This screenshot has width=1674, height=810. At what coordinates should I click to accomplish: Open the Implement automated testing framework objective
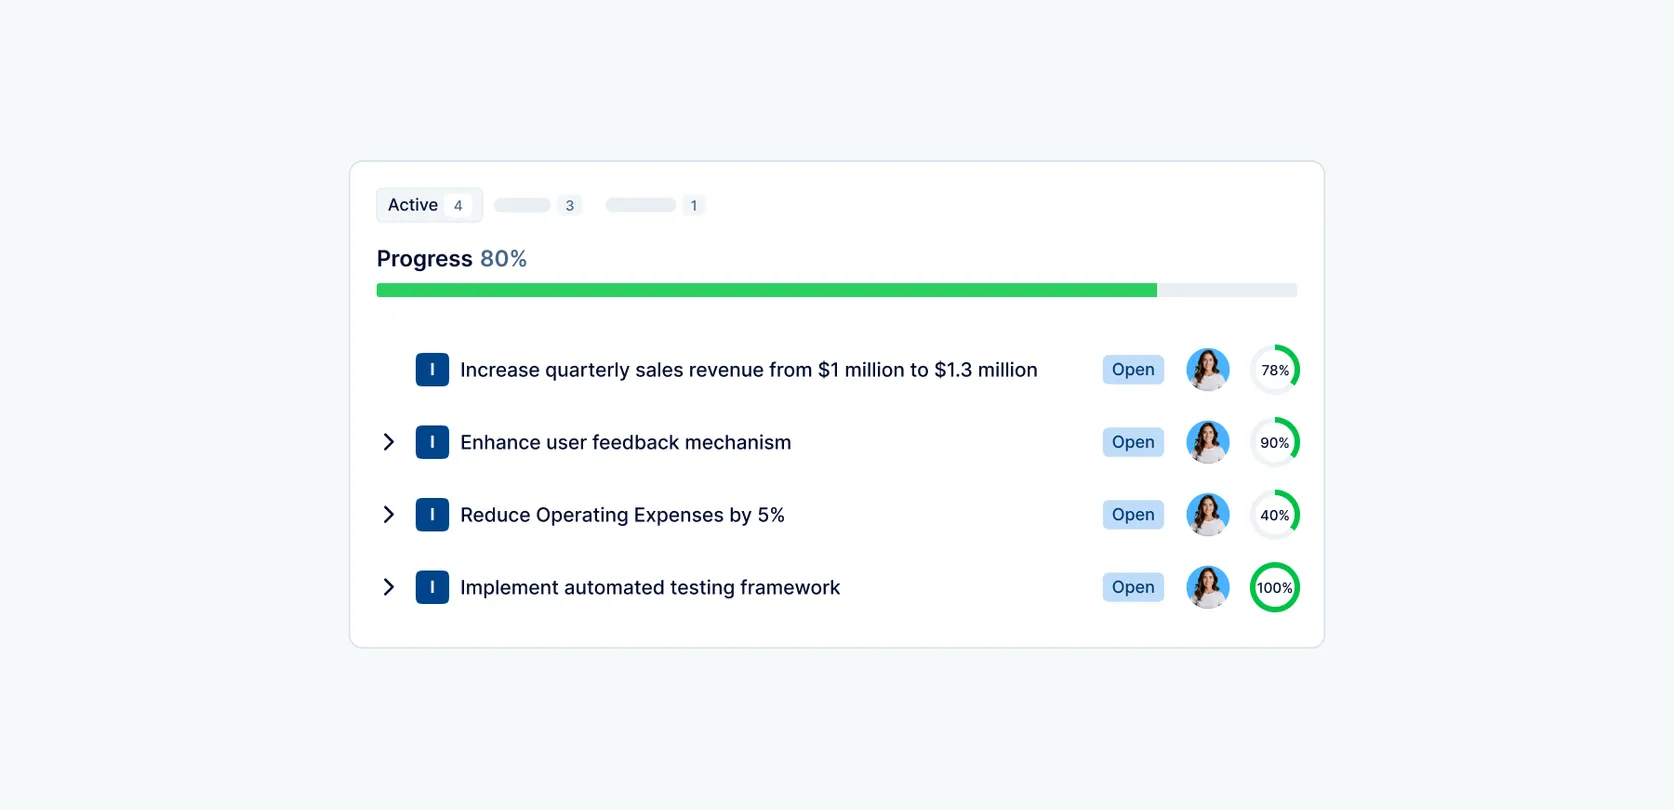[x=650, y=587]
